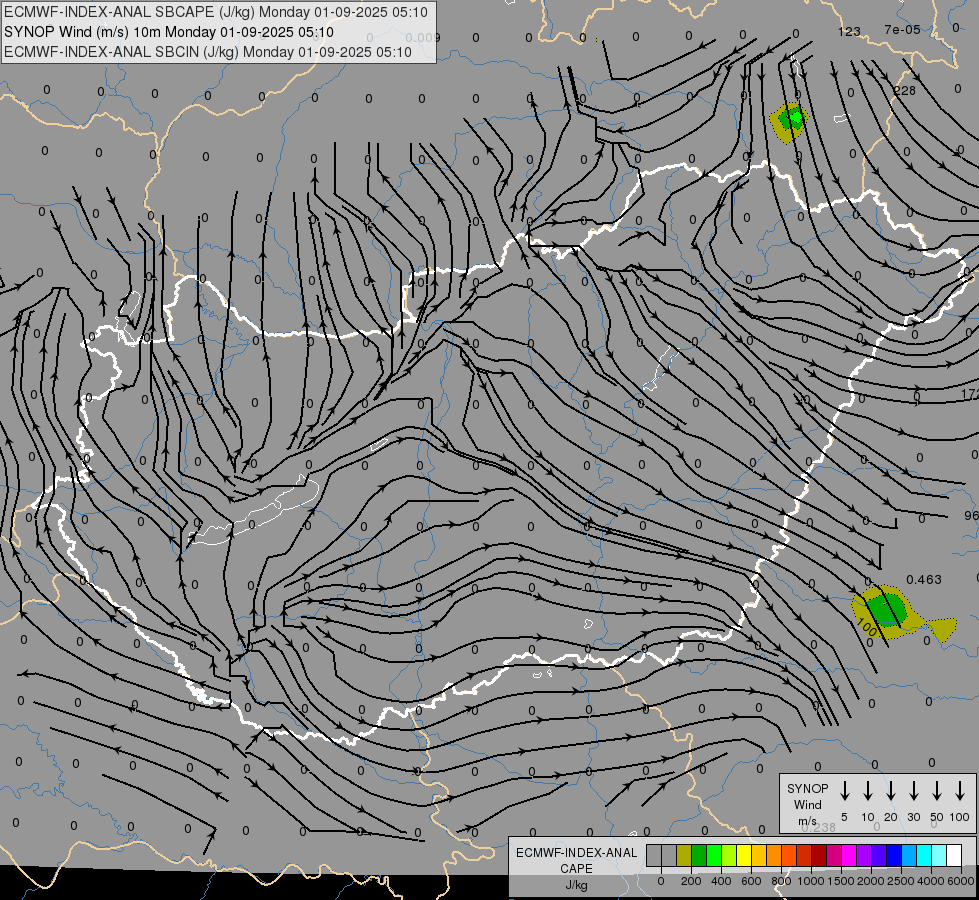Click the 'SYNOP' label in wind legend
This screenshot has height=900, width=979.
tap(807, 788)
